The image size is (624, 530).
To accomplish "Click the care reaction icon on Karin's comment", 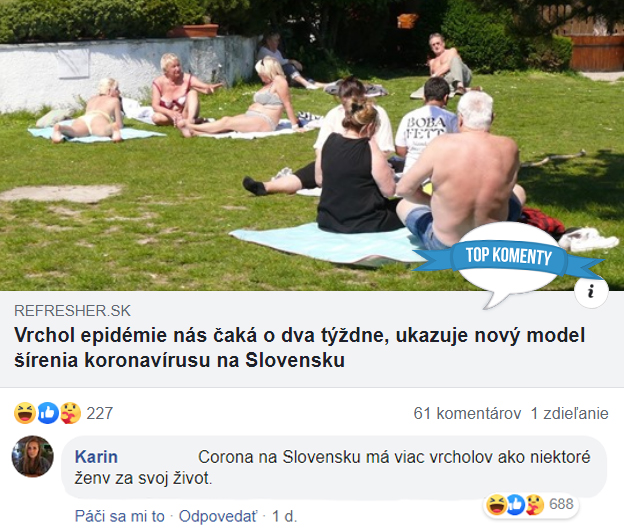I will pos(534,505).
